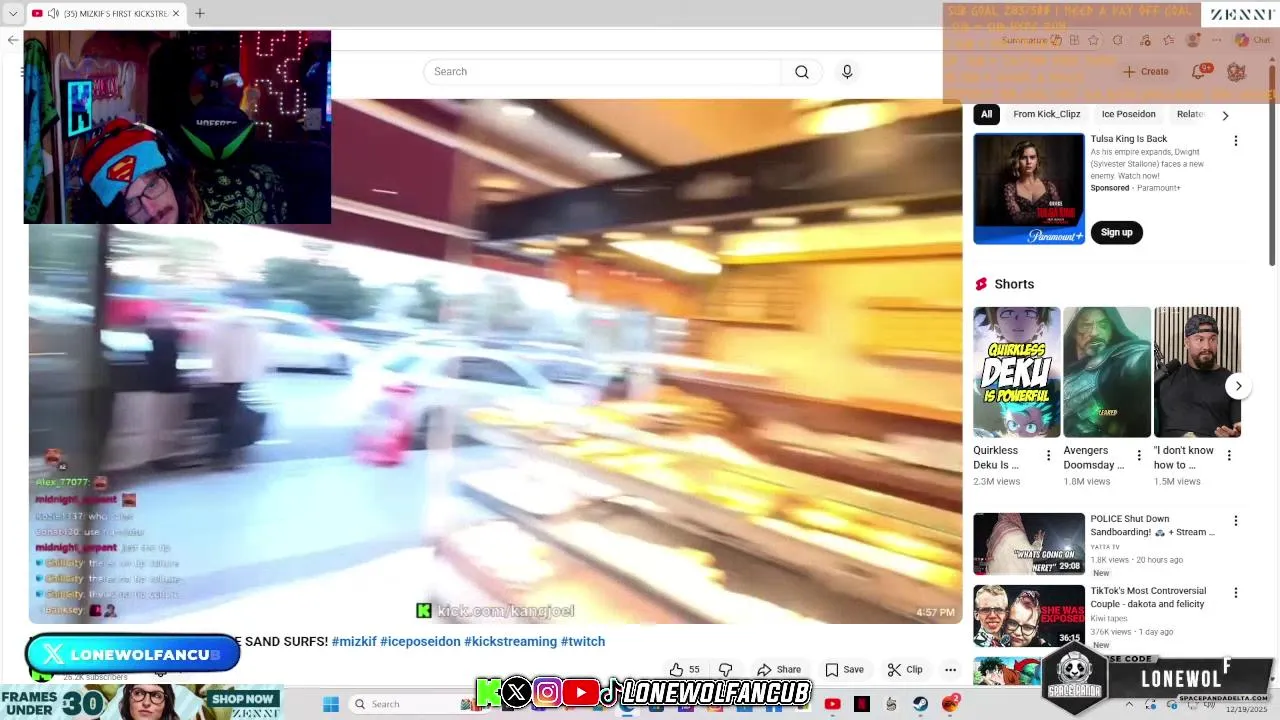Select the From Kick_Clipz filter chip
This screenshot has height=720, width=1280.
point(1046,114)
